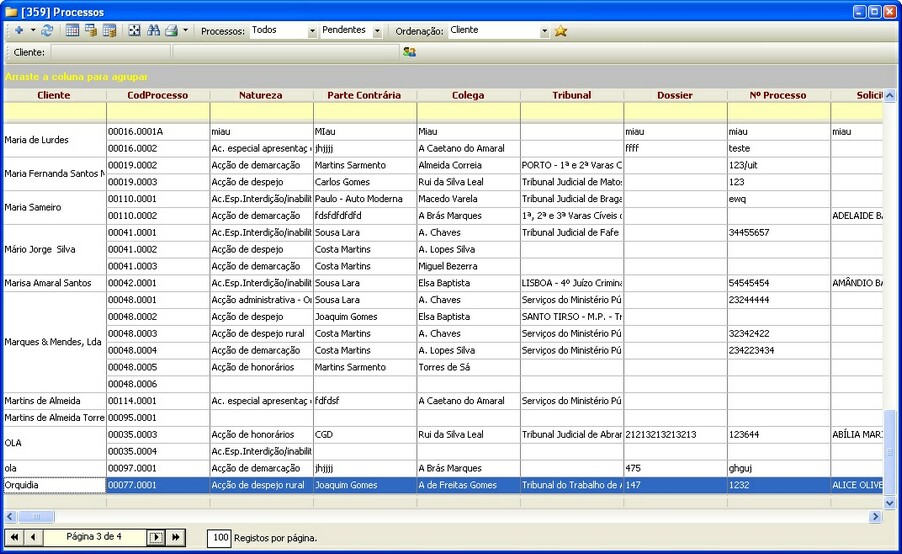This screenshot has height=554, width=902.
Task: Click the calendar grid icon in toolbar
Action: coord(72,30)
